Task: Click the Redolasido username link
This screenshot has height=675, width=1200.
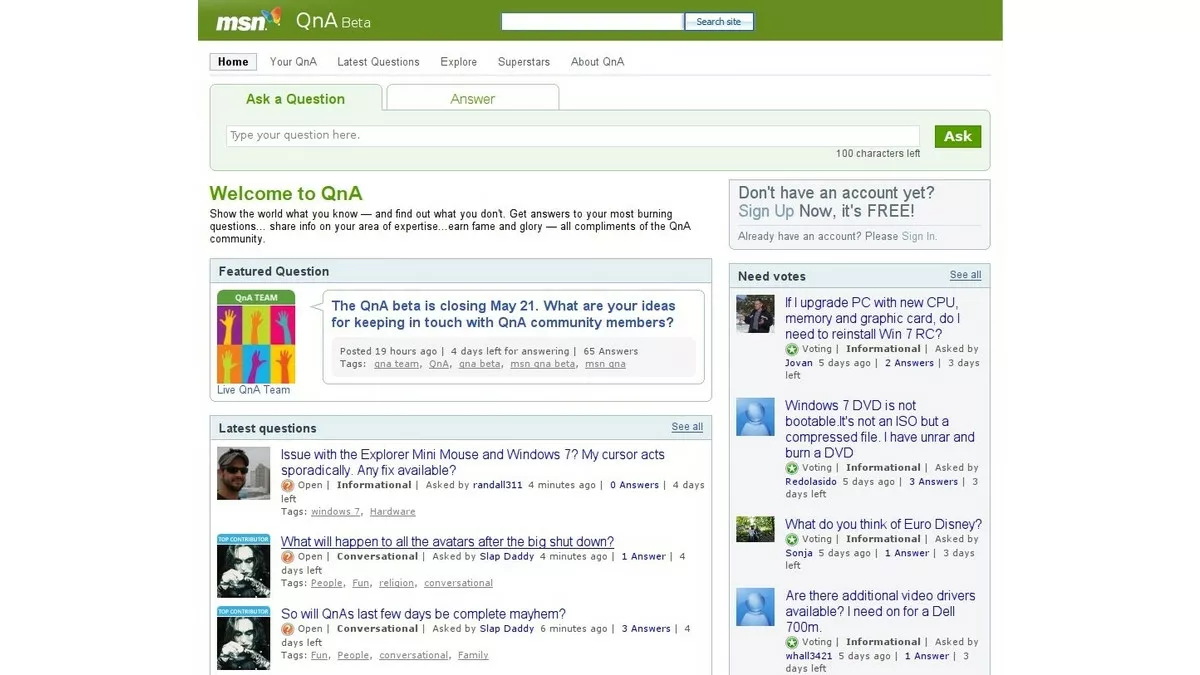Action: 811,482
